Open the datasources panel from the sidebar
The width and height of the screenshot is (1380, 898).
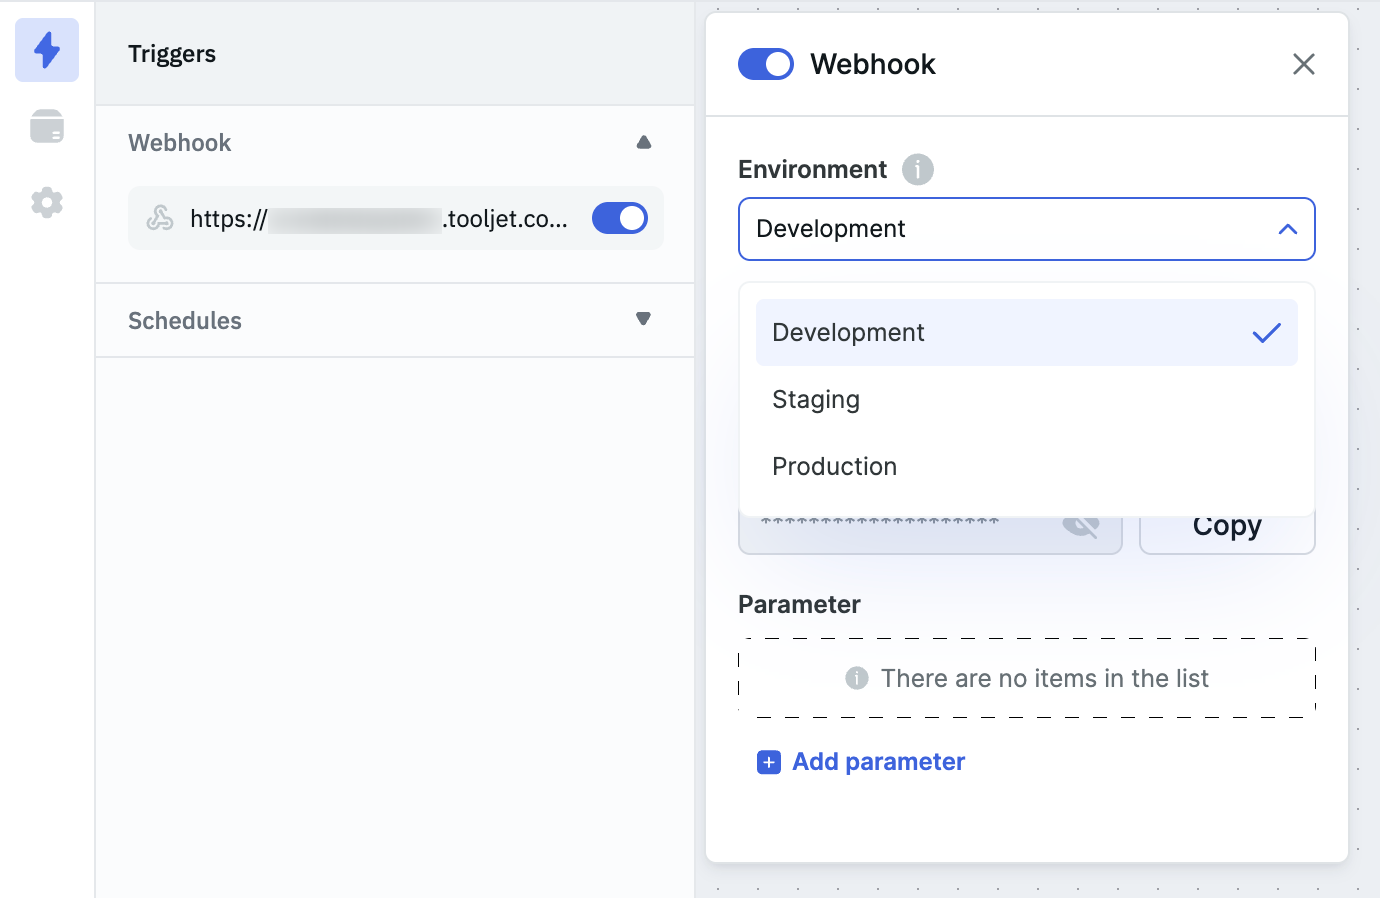pos(46,126)
